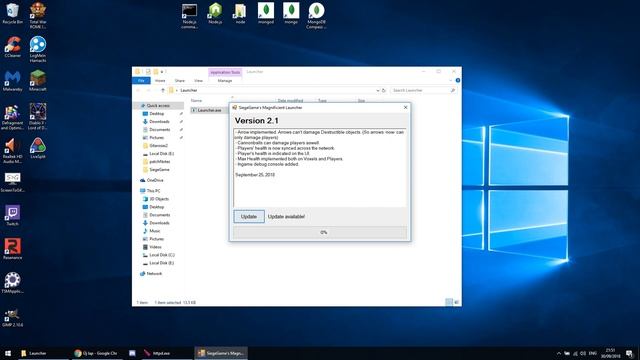Switch to Google Chrome taskbar button
The width and height of the screenshot is (640, 360).
pyautogui.click(x=96, y=353)
